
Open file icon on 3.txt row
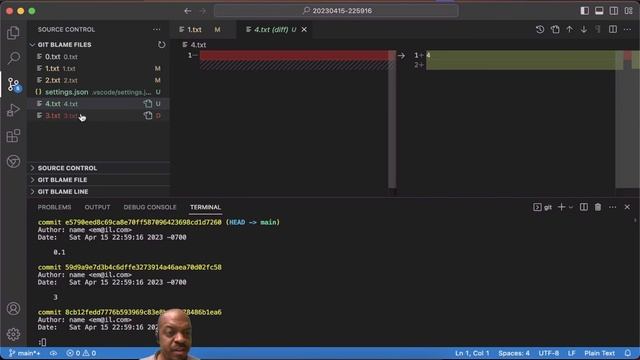(x=148, y=116)
